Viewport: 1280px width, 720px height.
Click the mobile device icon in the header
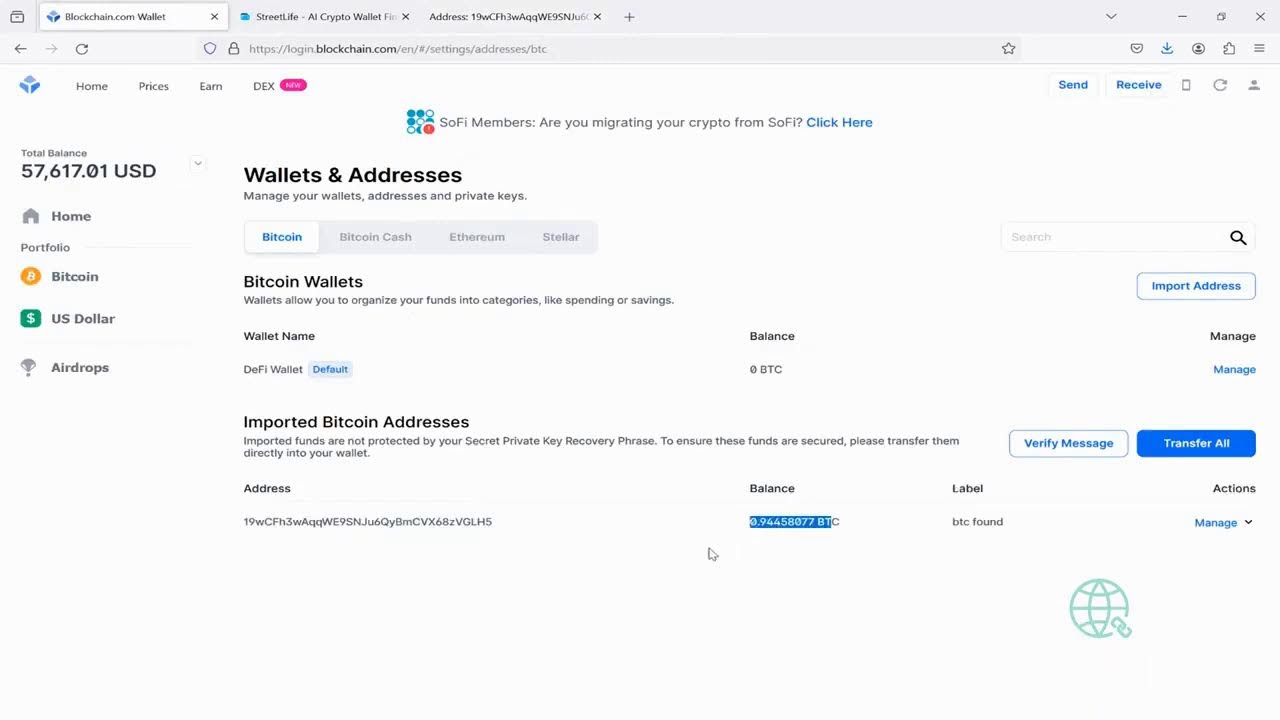(1186, 85)
